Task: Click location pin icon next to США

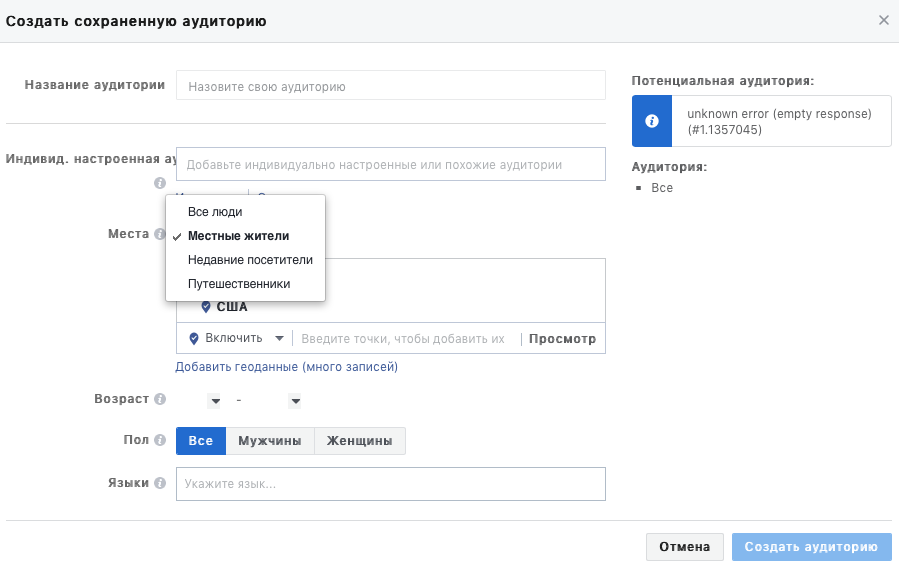Action: [206, 307]
